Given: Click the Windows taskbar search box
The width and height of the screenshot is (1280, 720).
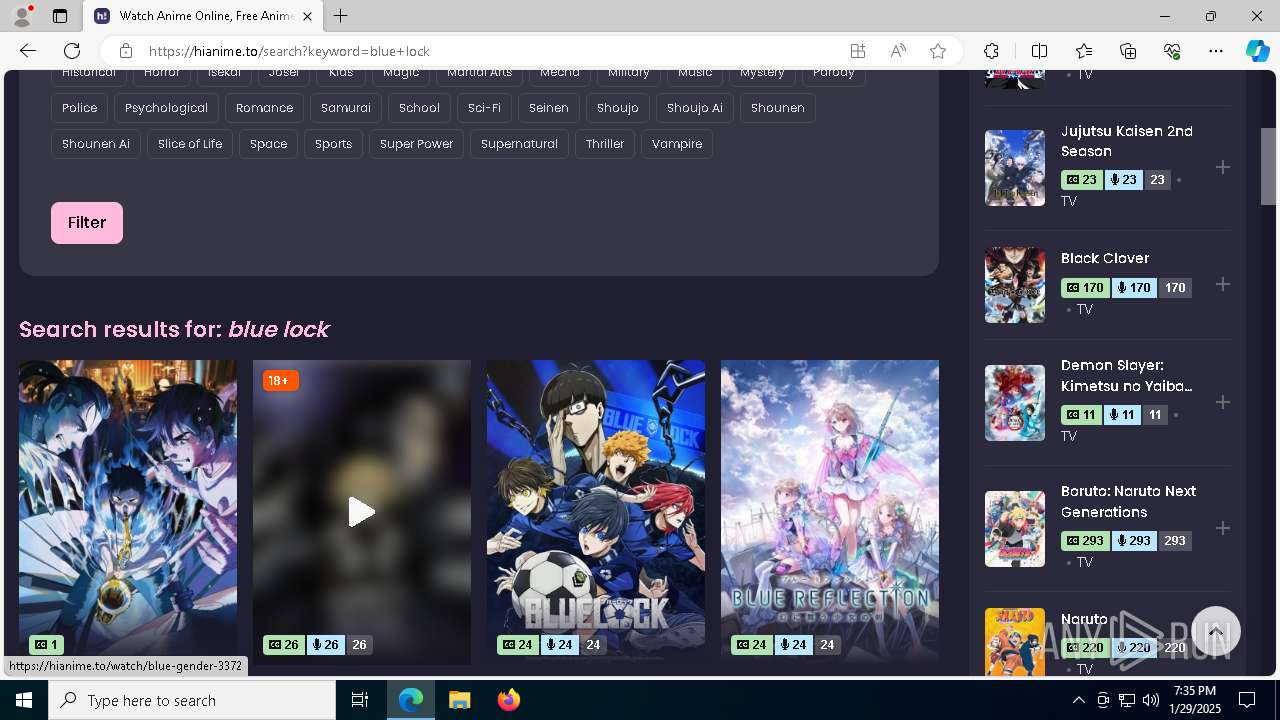Looking at the screenshot, I should pyautogui.click(x=192, y=700).
